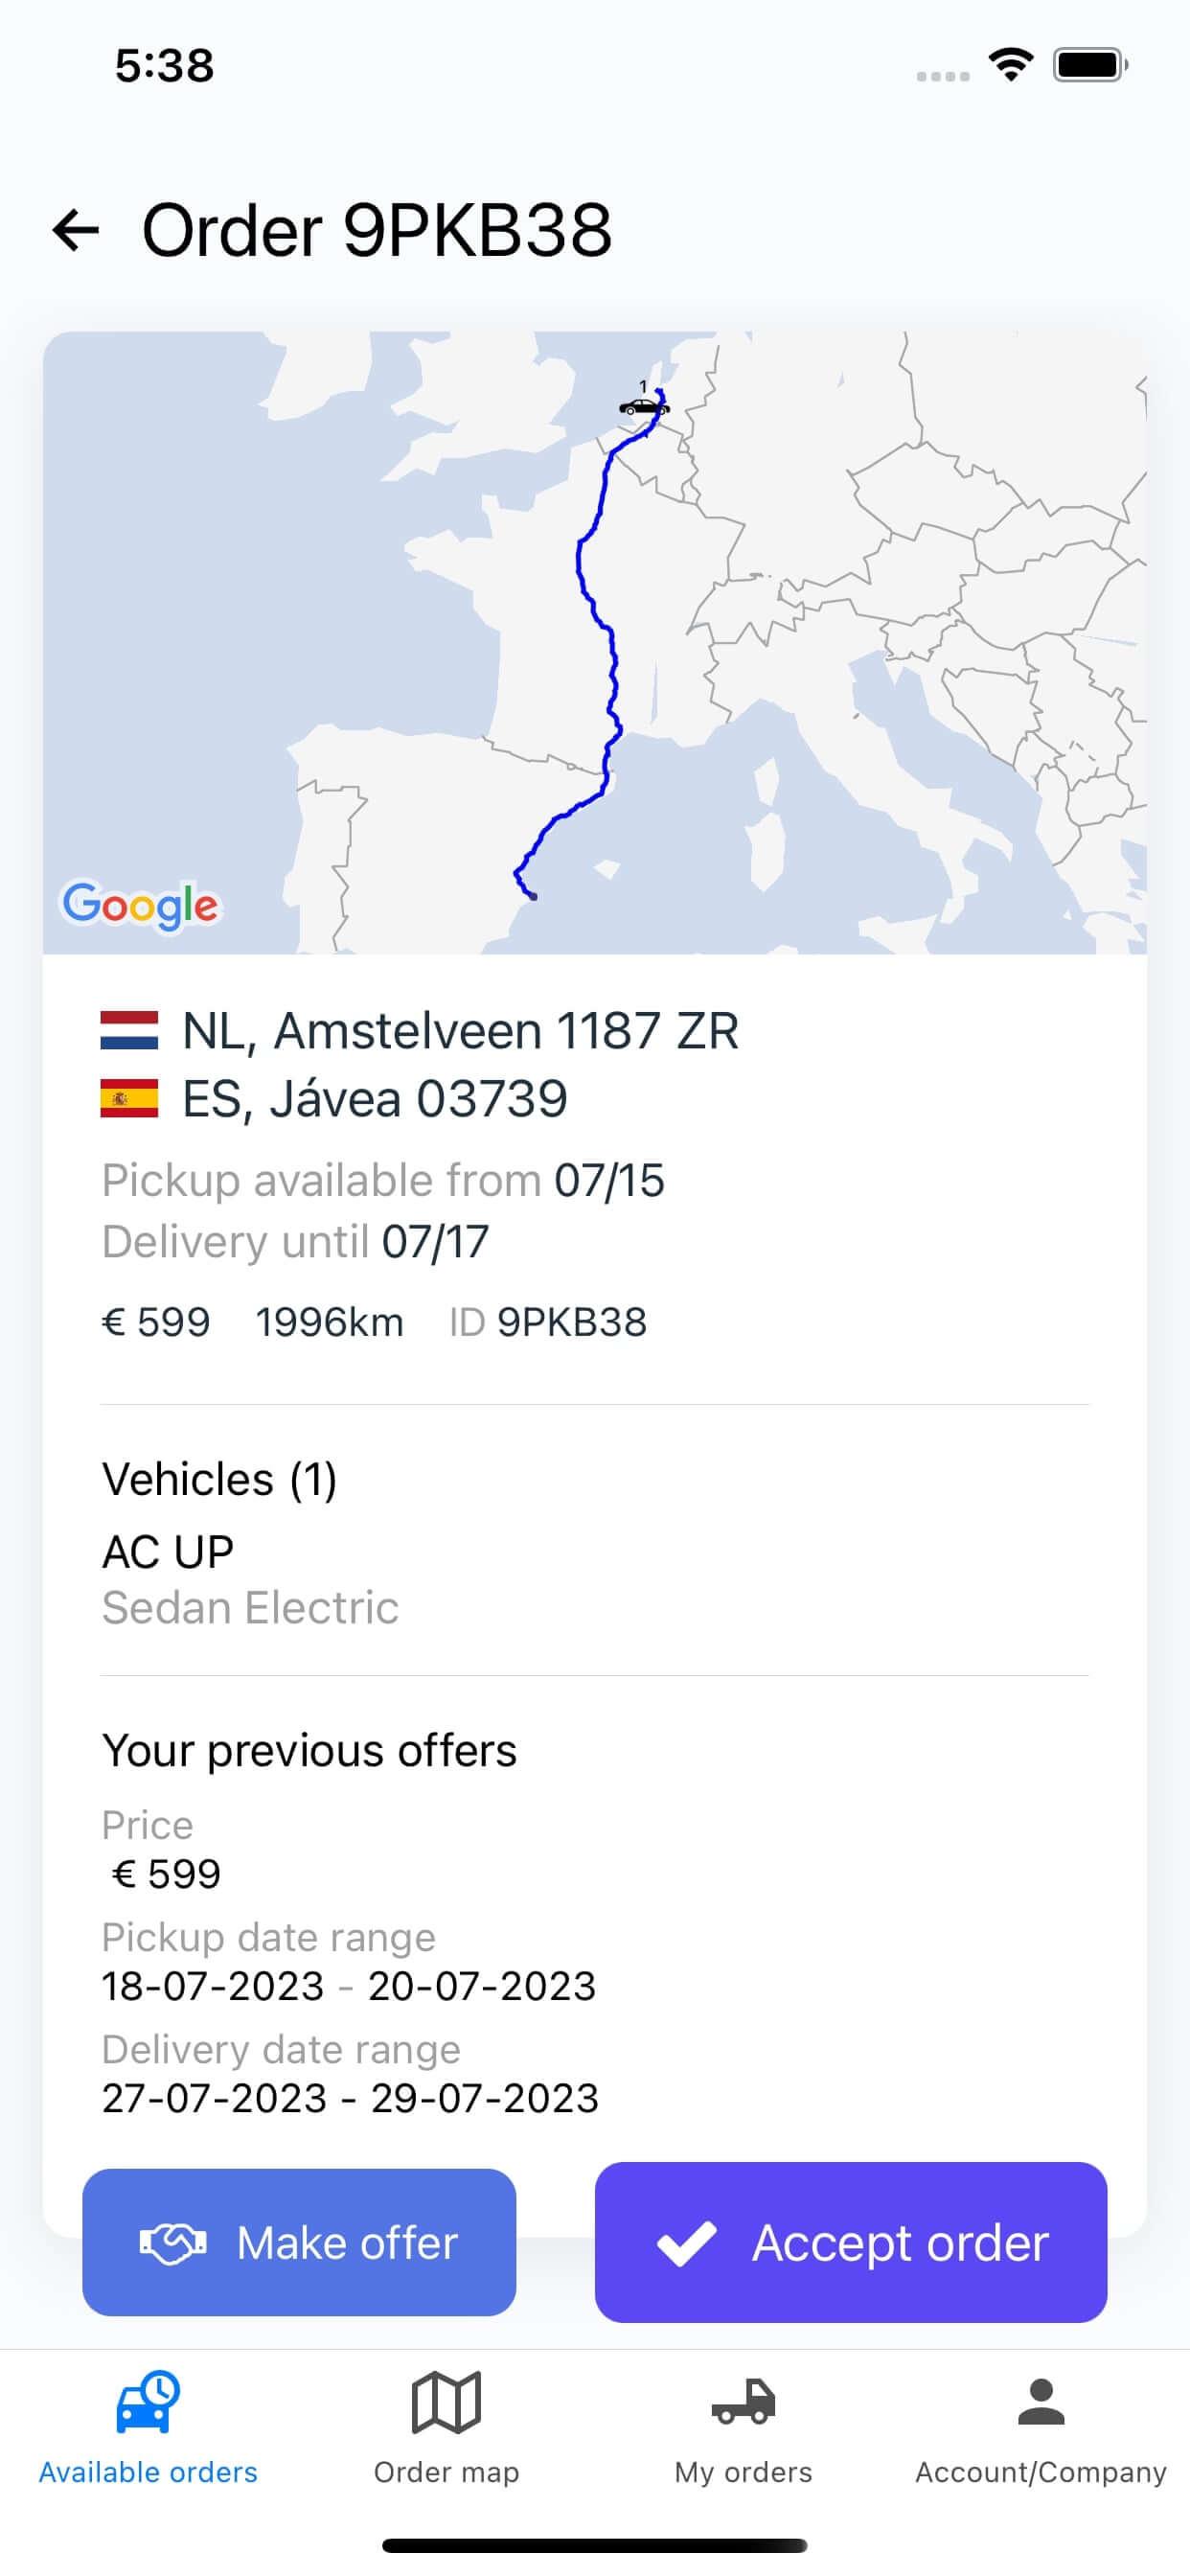Tap the car marker on the map

(x=643, y=406)
